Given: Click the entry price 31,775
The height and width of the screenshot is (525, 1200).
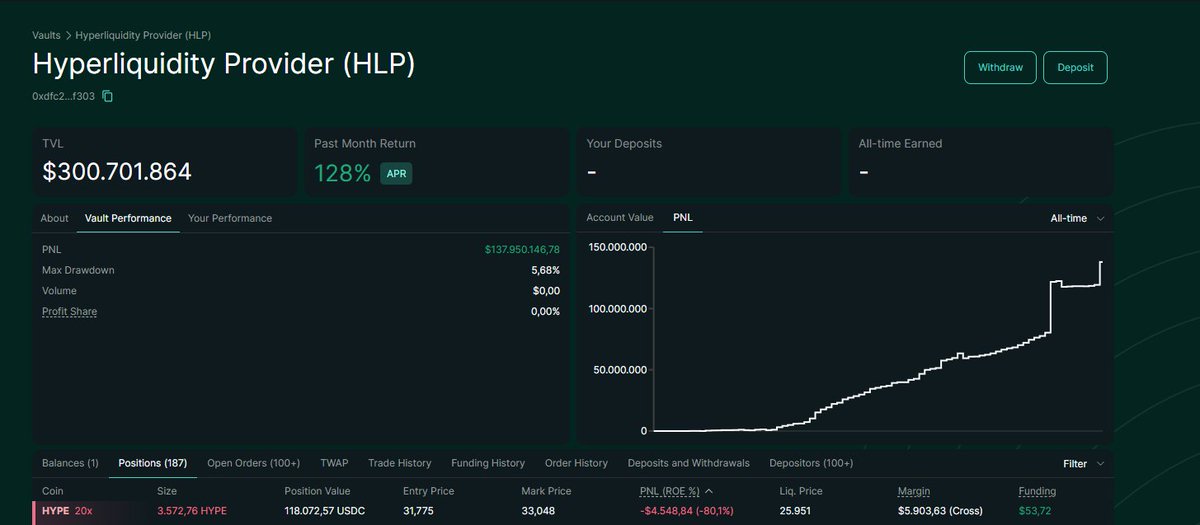Looking at the screenshot, I should pyautogui.click(x=420, y=511).
